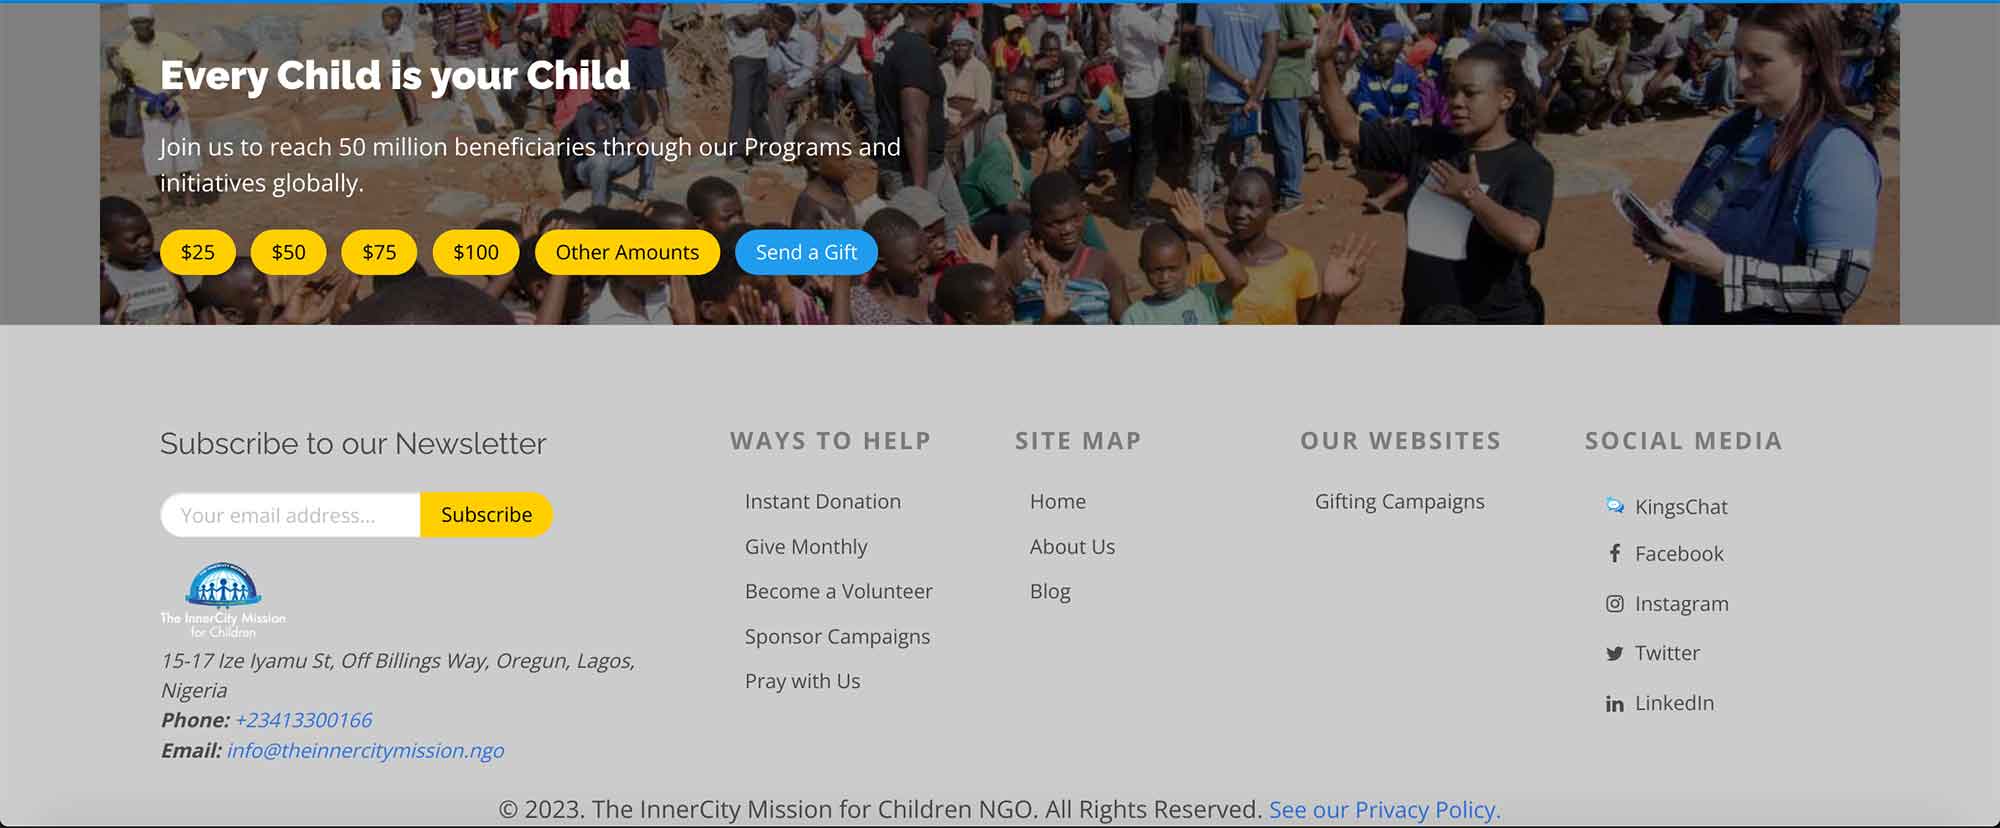
Task: Go to Become a Volunteer page
Action: (x=838, y=591)
